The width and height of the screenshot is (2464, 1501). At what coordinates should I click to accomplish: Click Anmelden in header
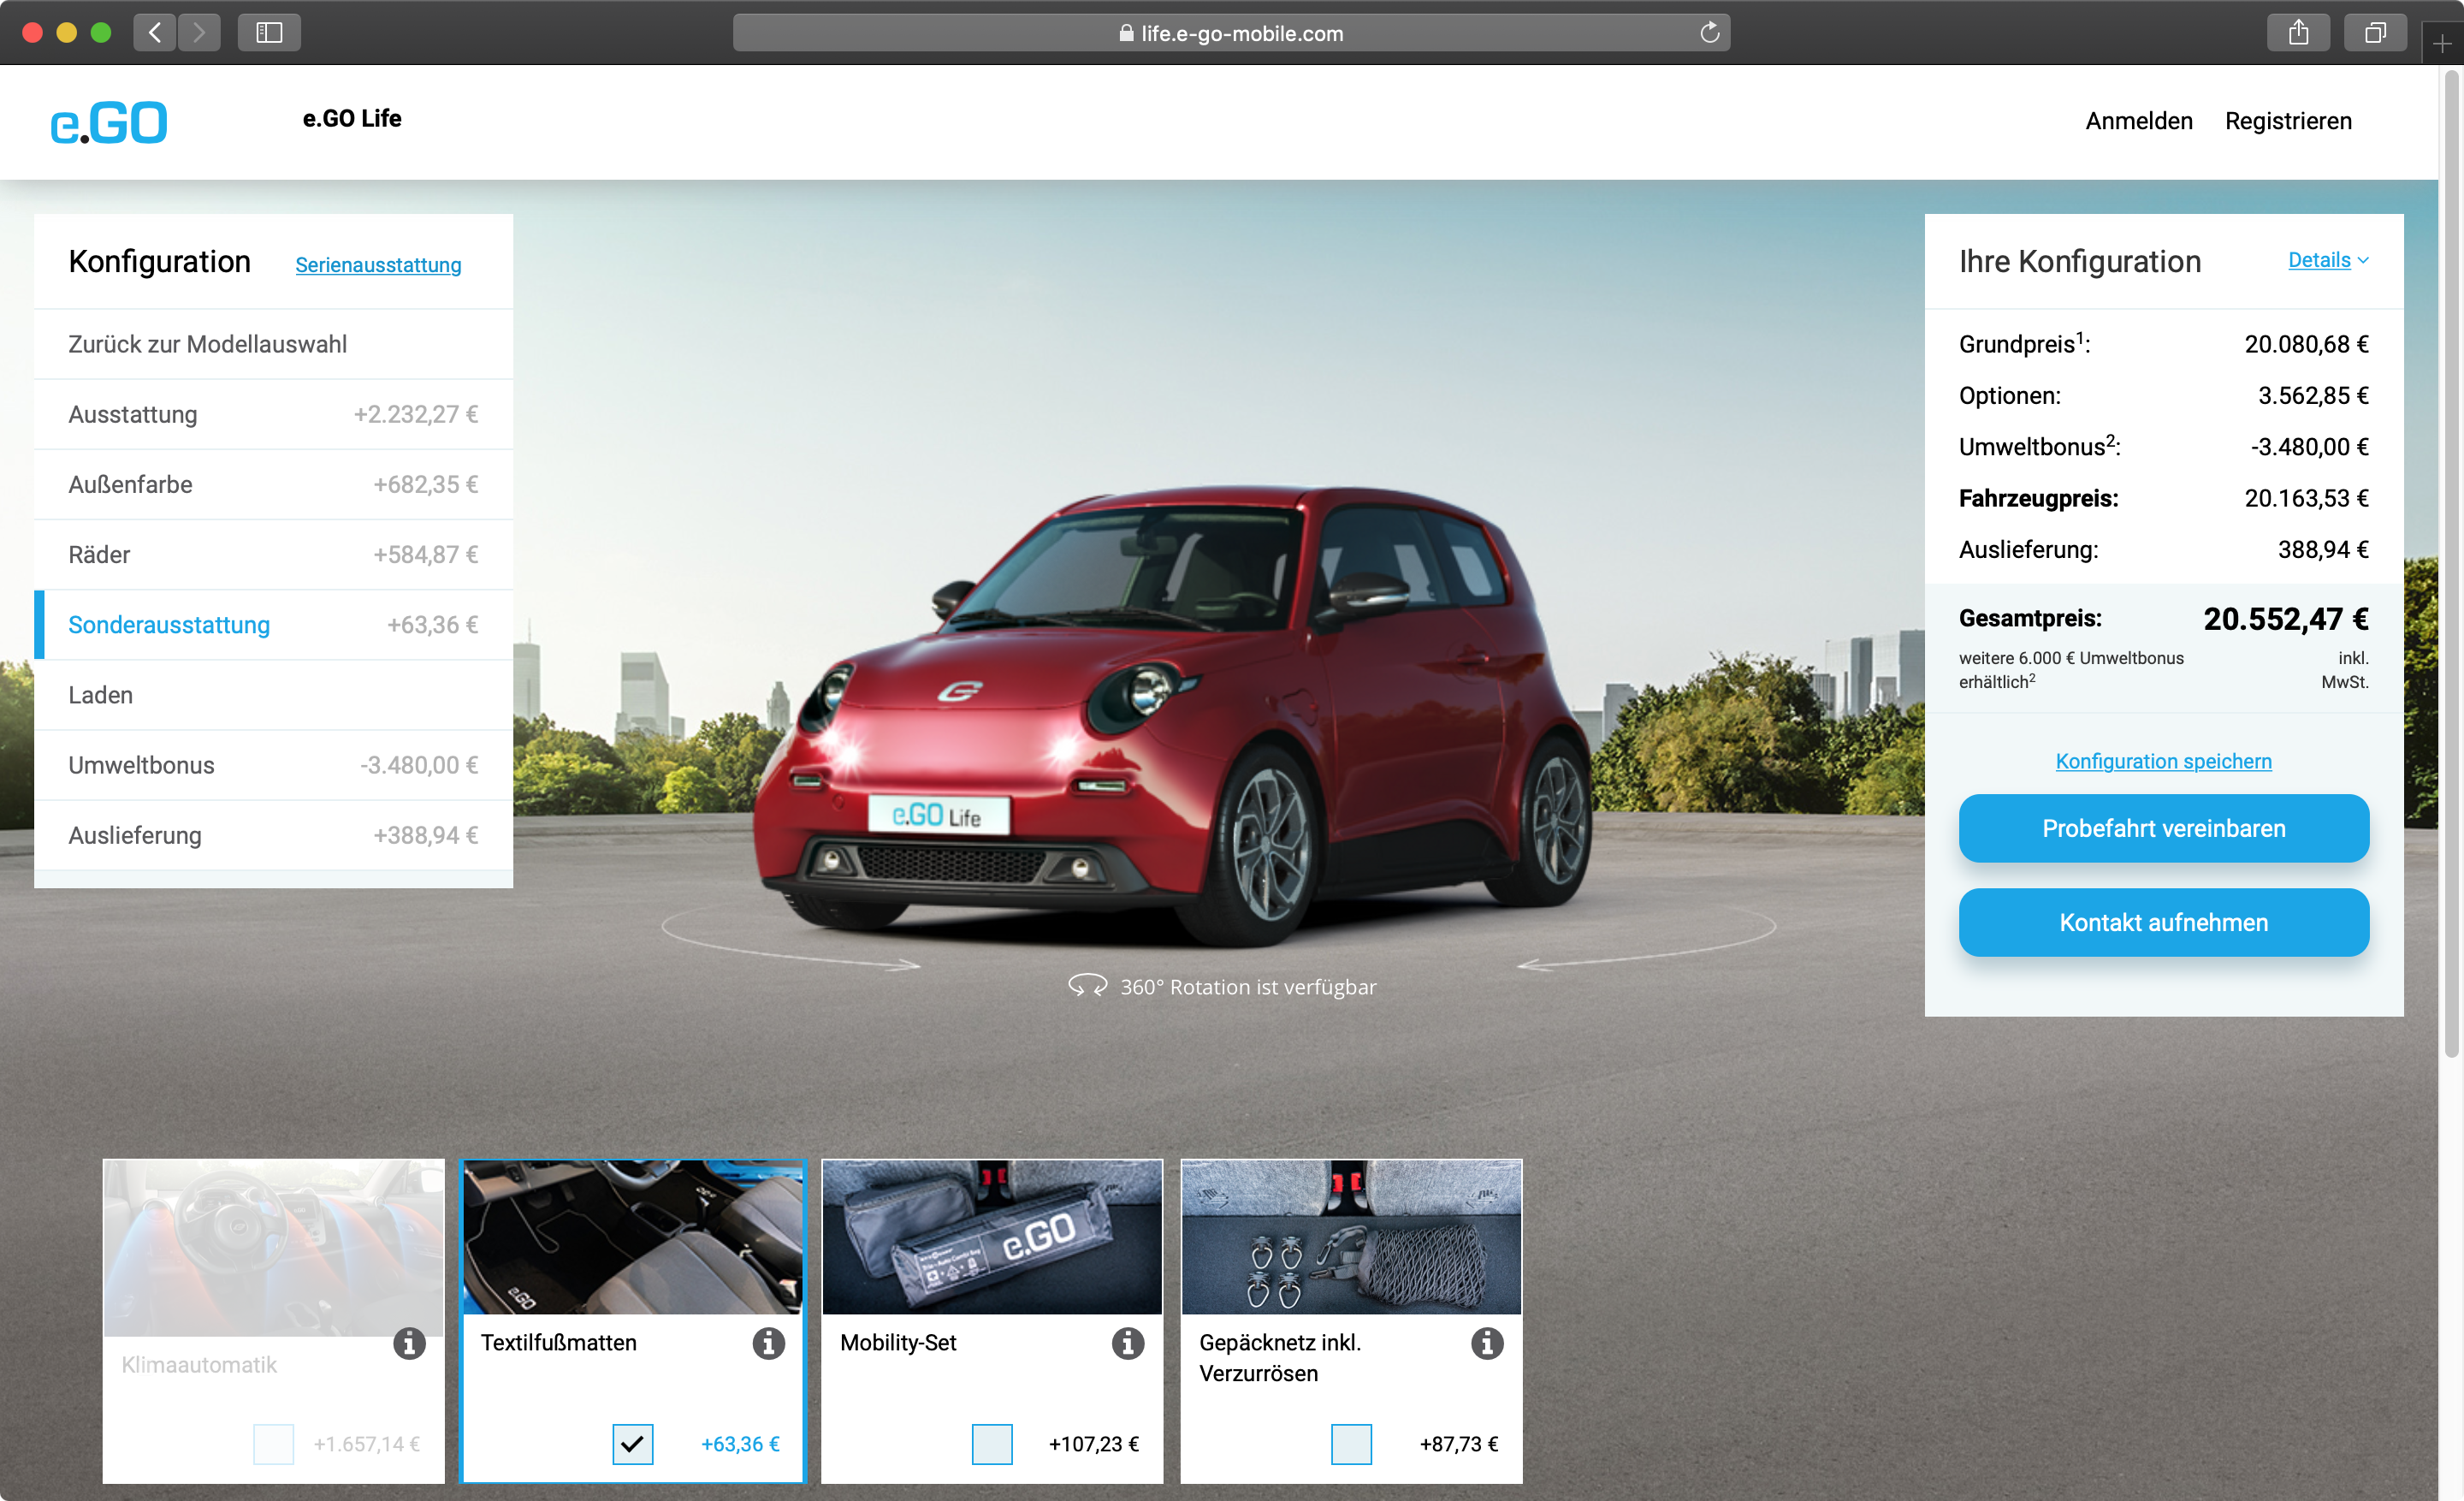pos(2138,121)
